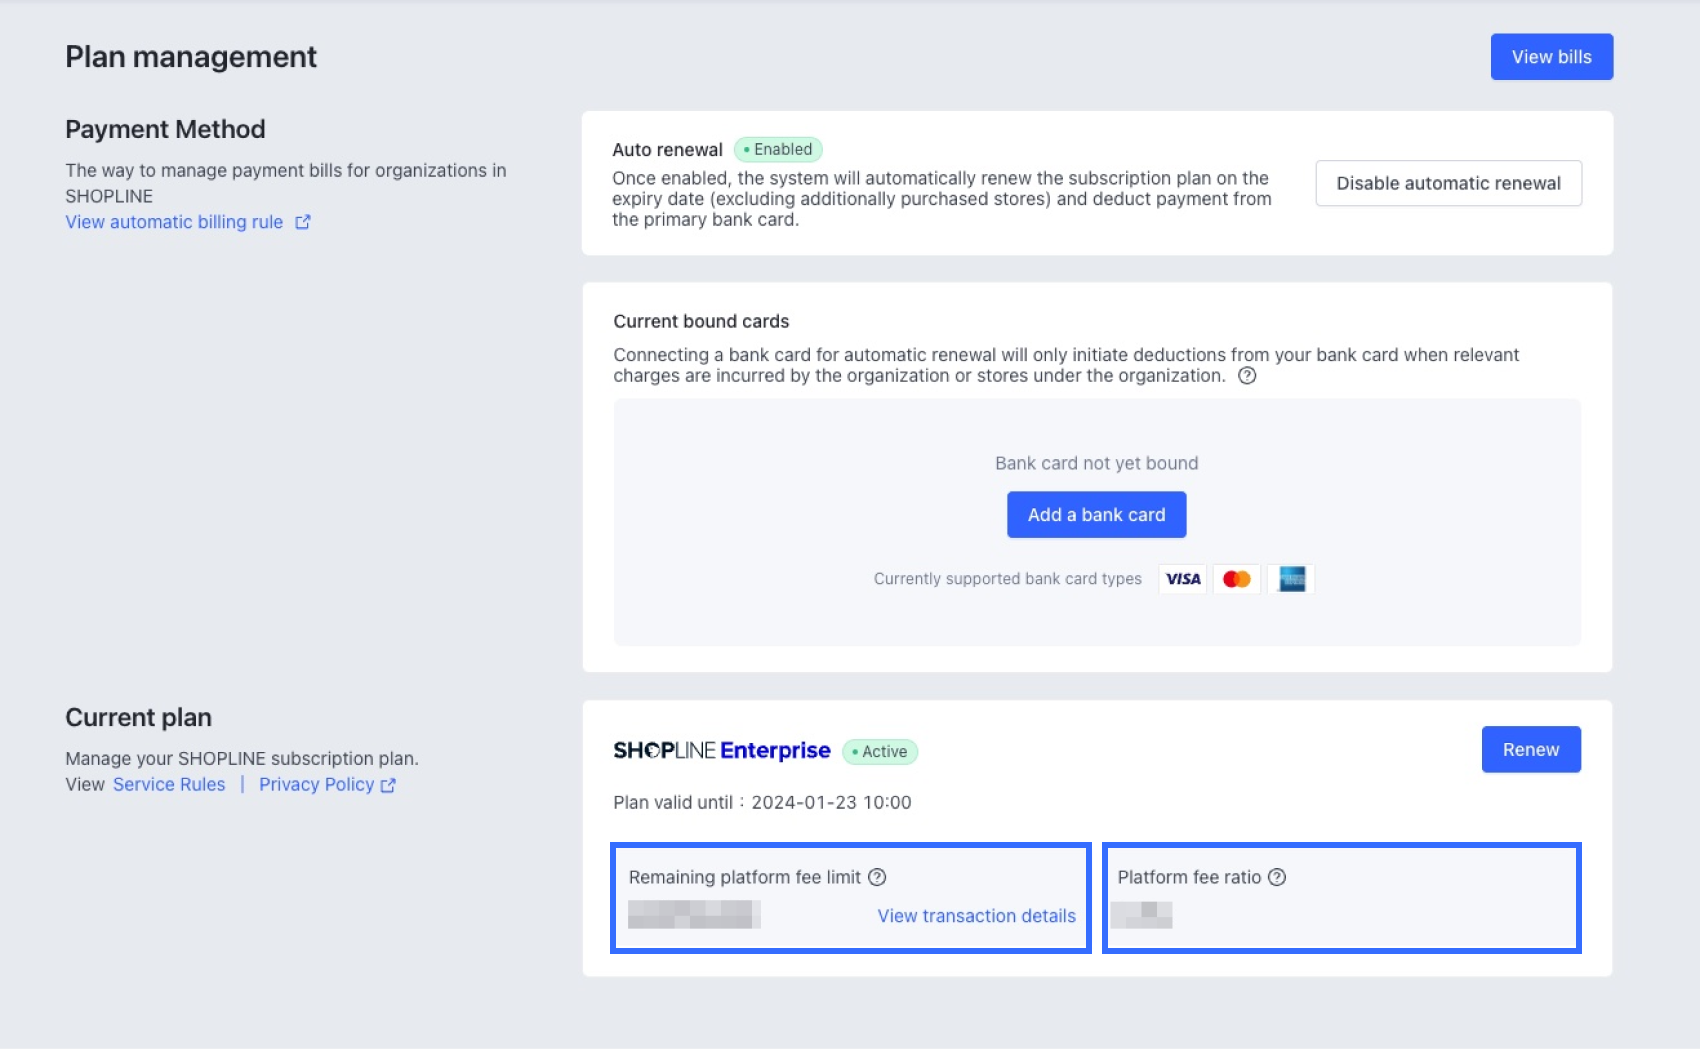This screenshot has height=1049, width=1700.
Task: Renew the Enterprise plan
Action: pos(1531,749)
